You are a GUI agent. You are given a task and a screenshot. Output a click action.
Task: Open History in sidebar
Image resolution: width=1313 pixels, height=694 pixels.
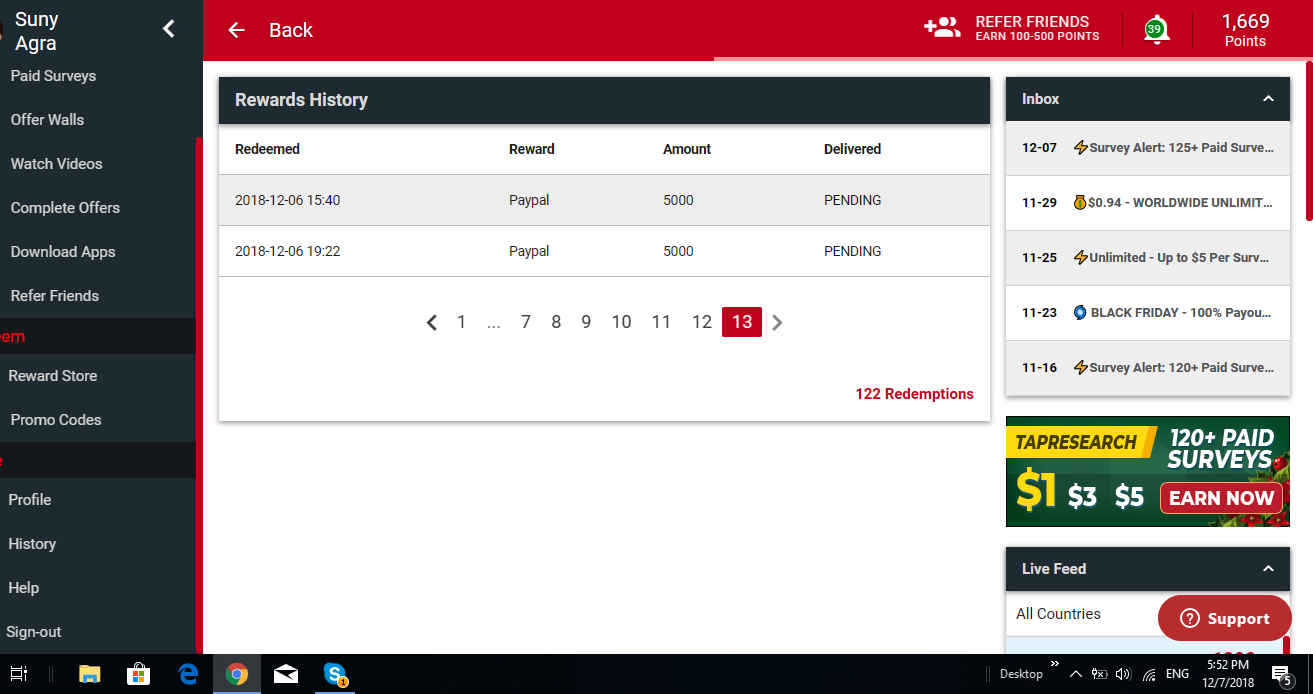pyautogui.click(x=32, y=544)
